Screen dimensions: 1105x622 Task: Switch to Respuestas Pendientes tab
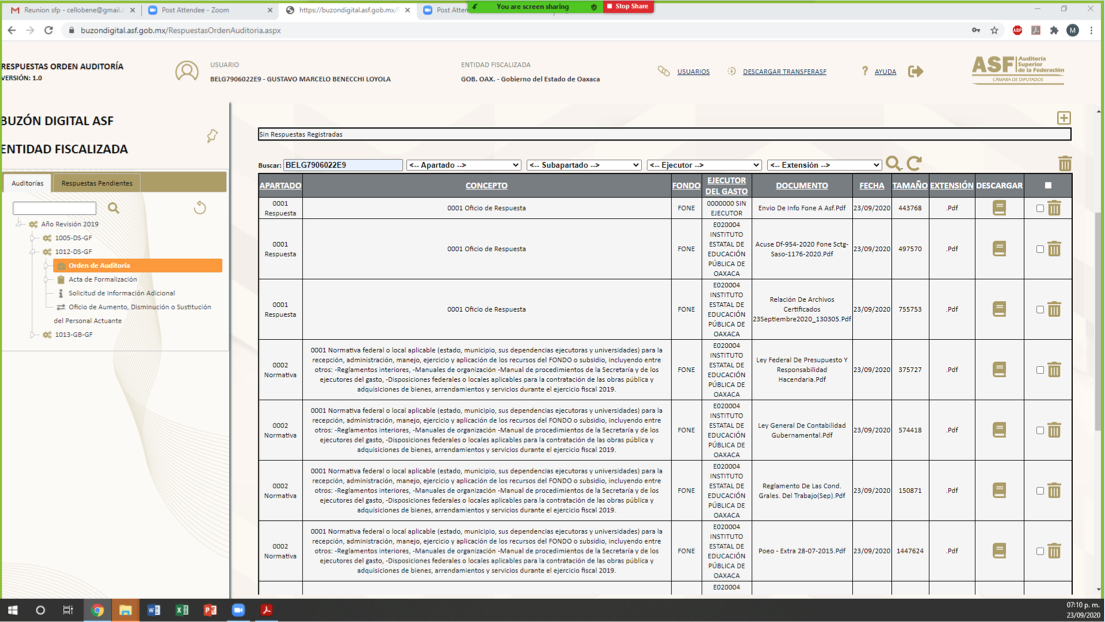tap(97, 183)
